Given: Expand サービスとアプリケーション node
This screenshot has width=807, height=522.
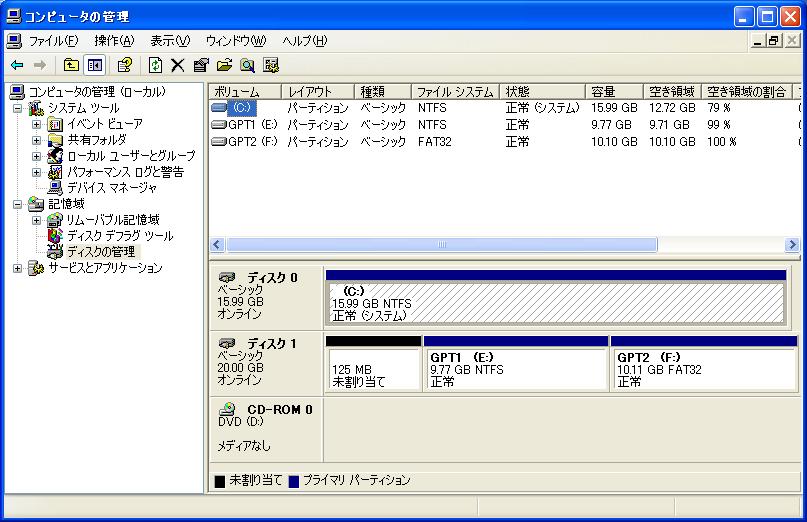Looking at the screenshot, I should (x=17, y=268).
